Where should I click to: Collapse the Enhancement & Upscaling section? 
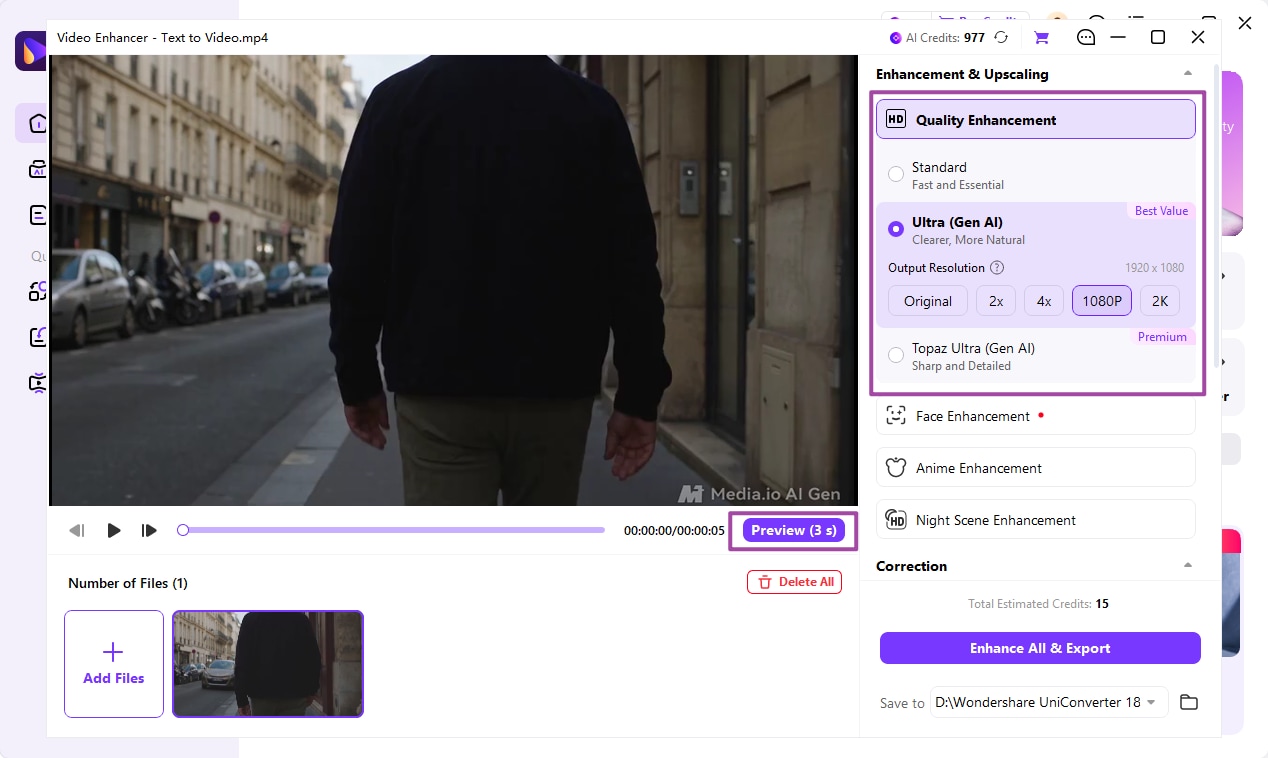click(1188, 74)
